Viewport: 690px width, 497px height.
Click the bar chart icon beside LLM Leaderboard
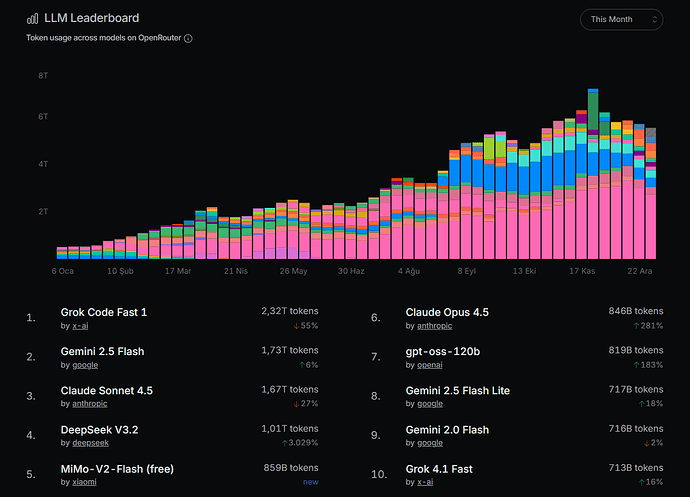point(33,18)
